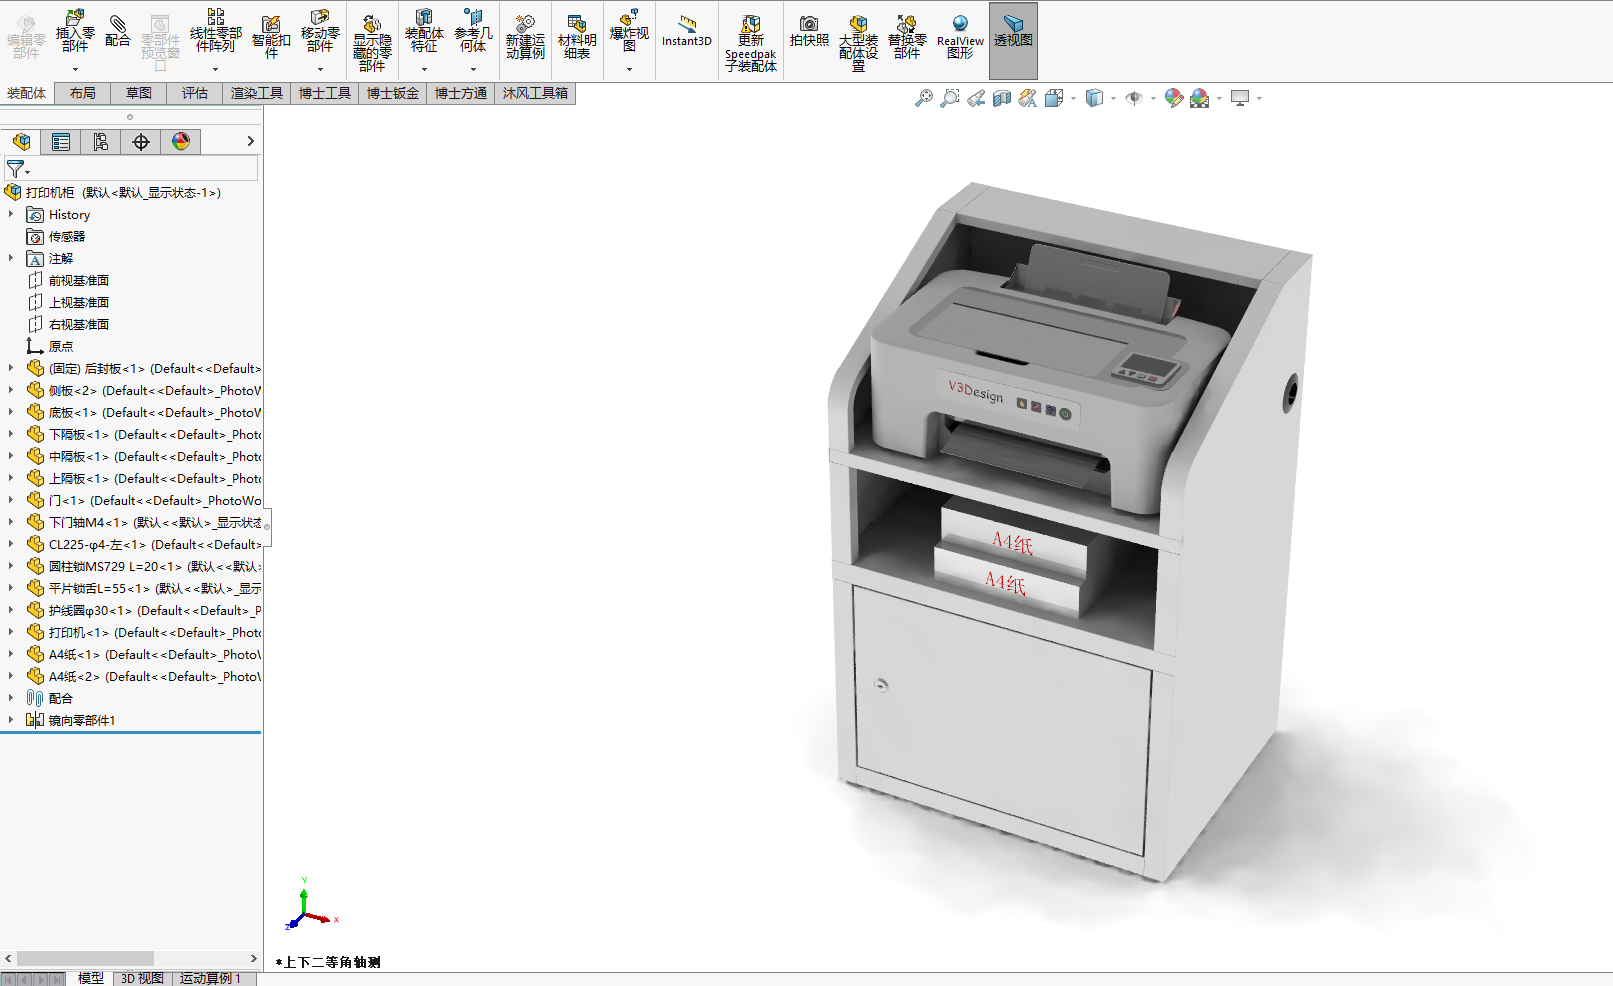This screenshot has width=1613, height=986.
Task: Click Reference Geometry (参考几何体) tool
Action: click(473, 31)
